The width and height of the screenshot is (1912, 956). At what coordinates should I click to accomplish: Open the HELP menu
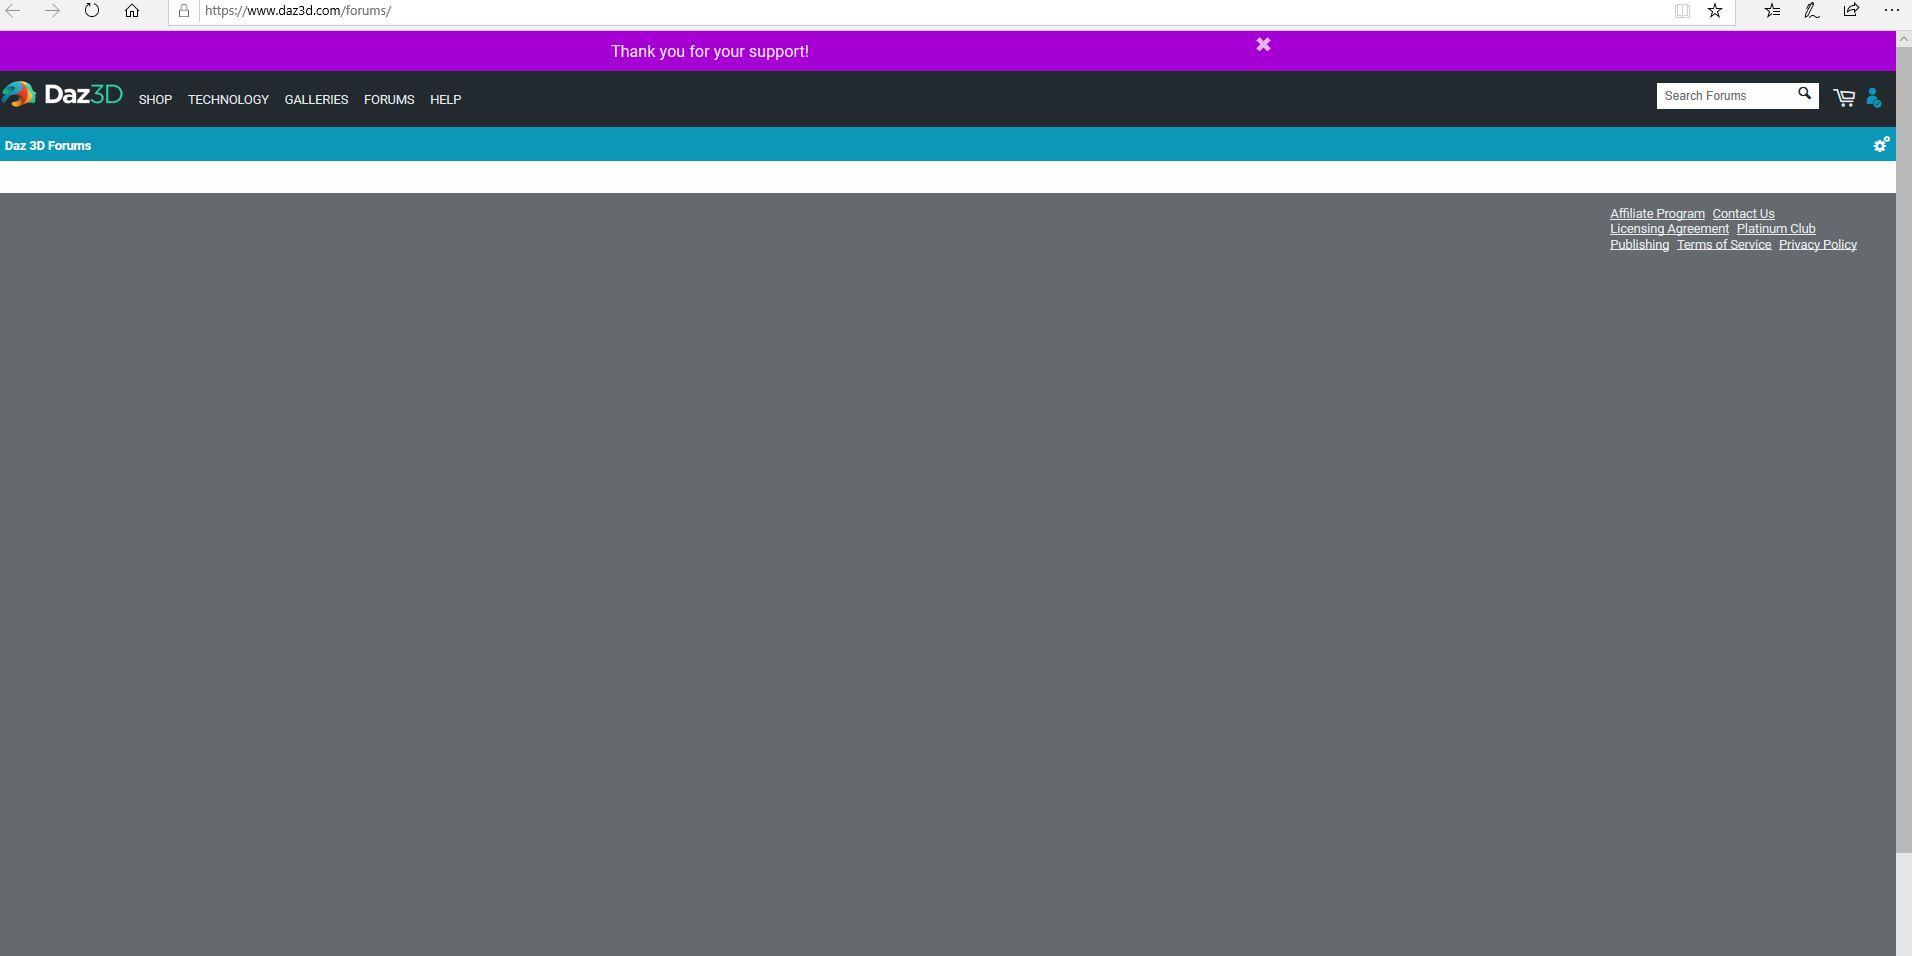pos(445,99)
